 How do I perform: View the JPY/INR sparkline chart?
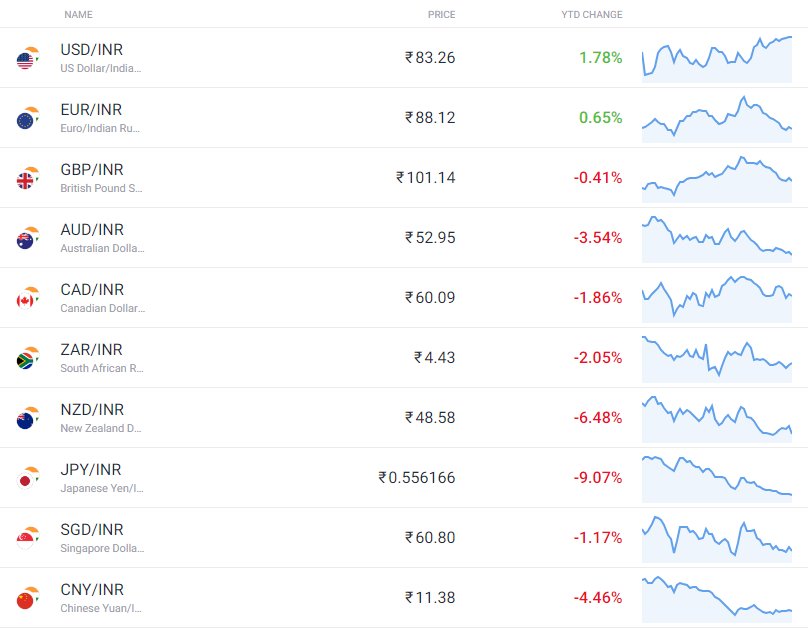717,479
